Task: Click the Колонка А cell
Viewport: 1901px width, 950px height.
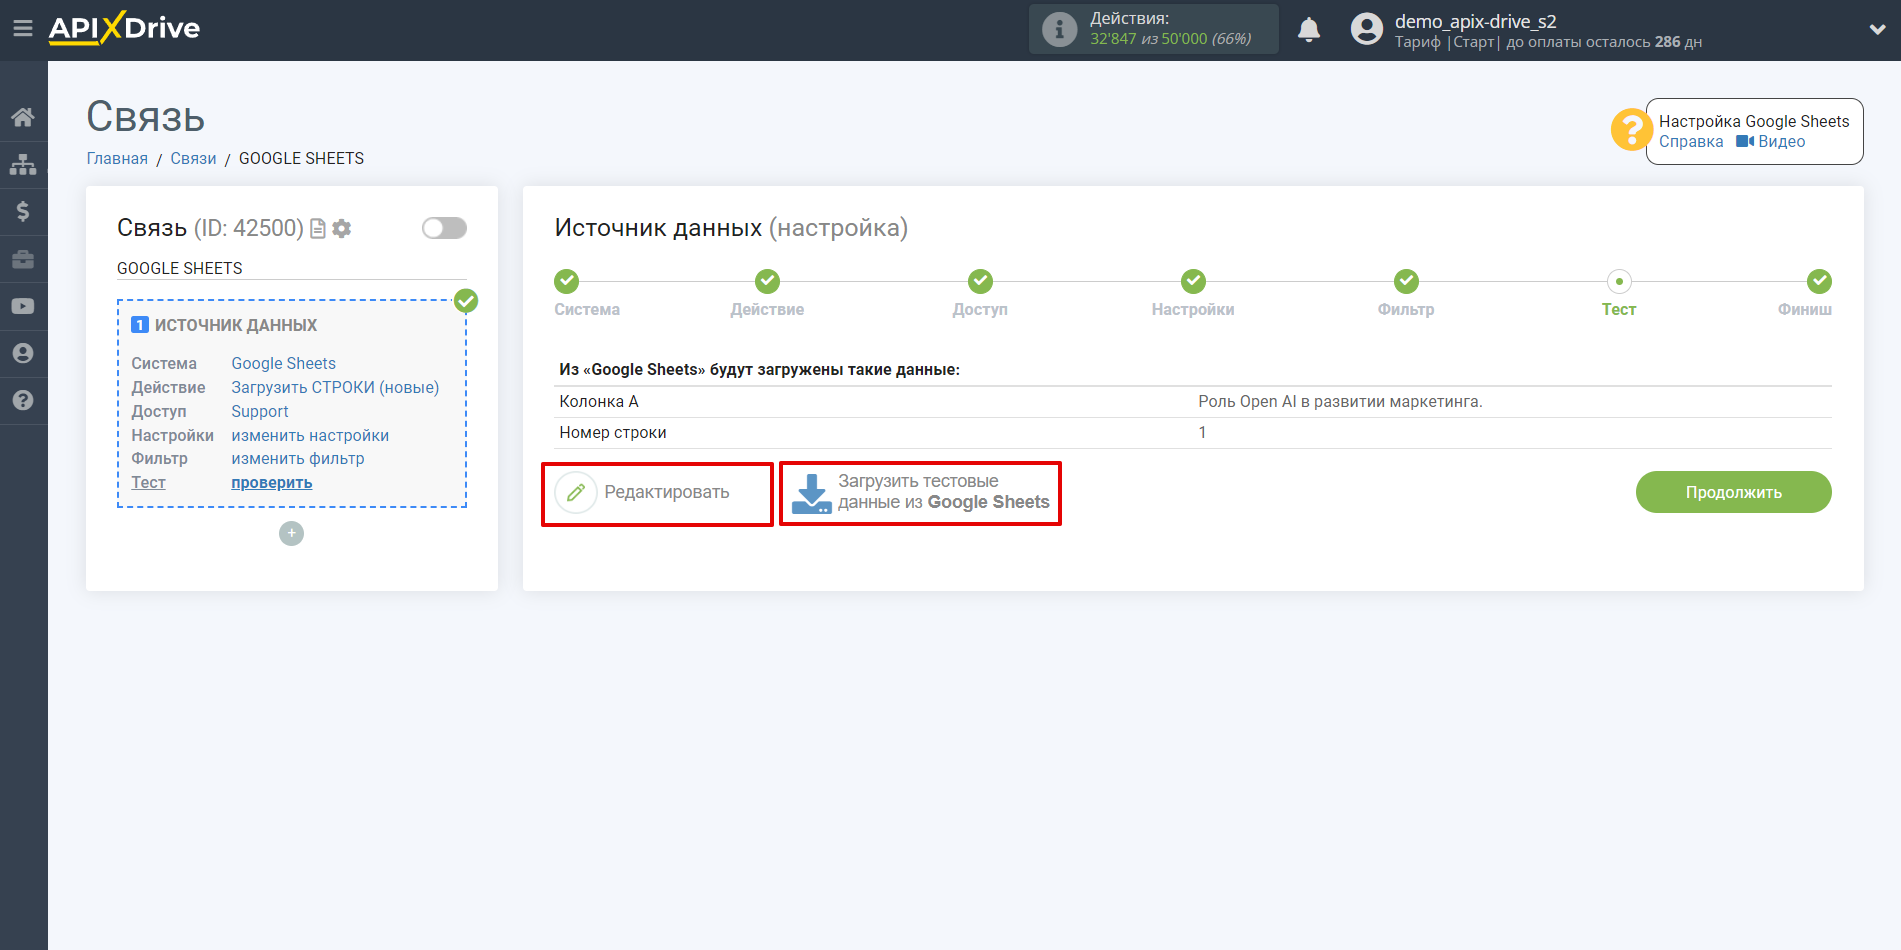Action: 598,401
